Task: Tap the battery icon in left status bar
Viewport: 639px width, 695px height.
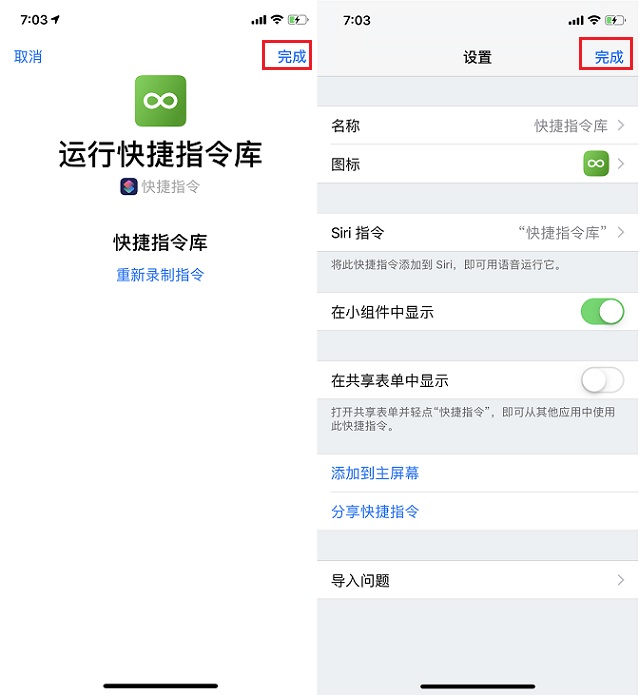Action: pyautogui.click(x=298, y=20)
